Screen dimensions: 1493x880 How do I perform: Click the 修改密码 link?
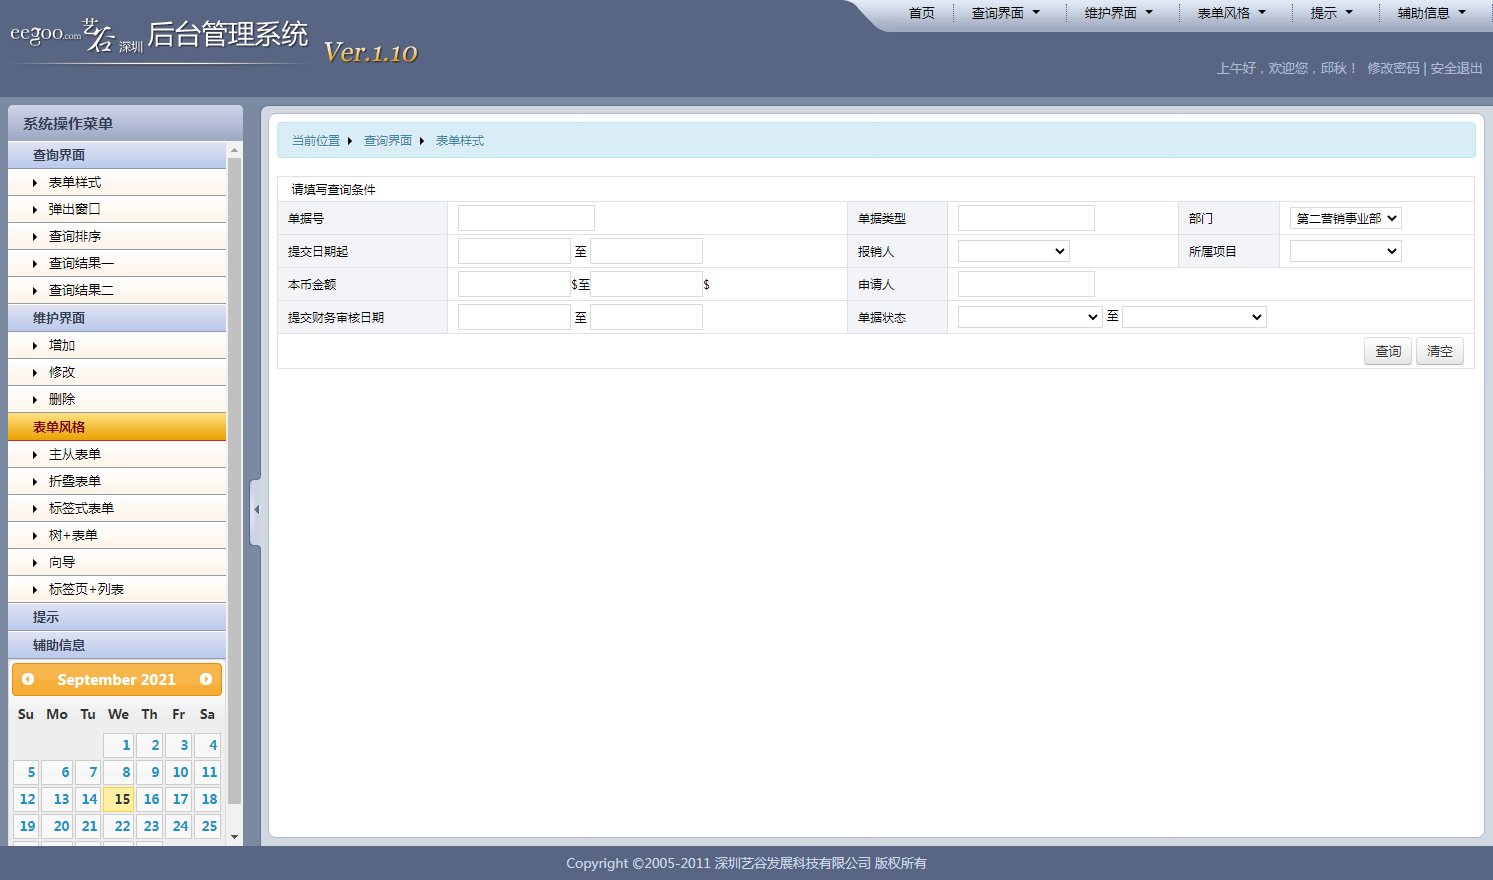coord(1393,68)
